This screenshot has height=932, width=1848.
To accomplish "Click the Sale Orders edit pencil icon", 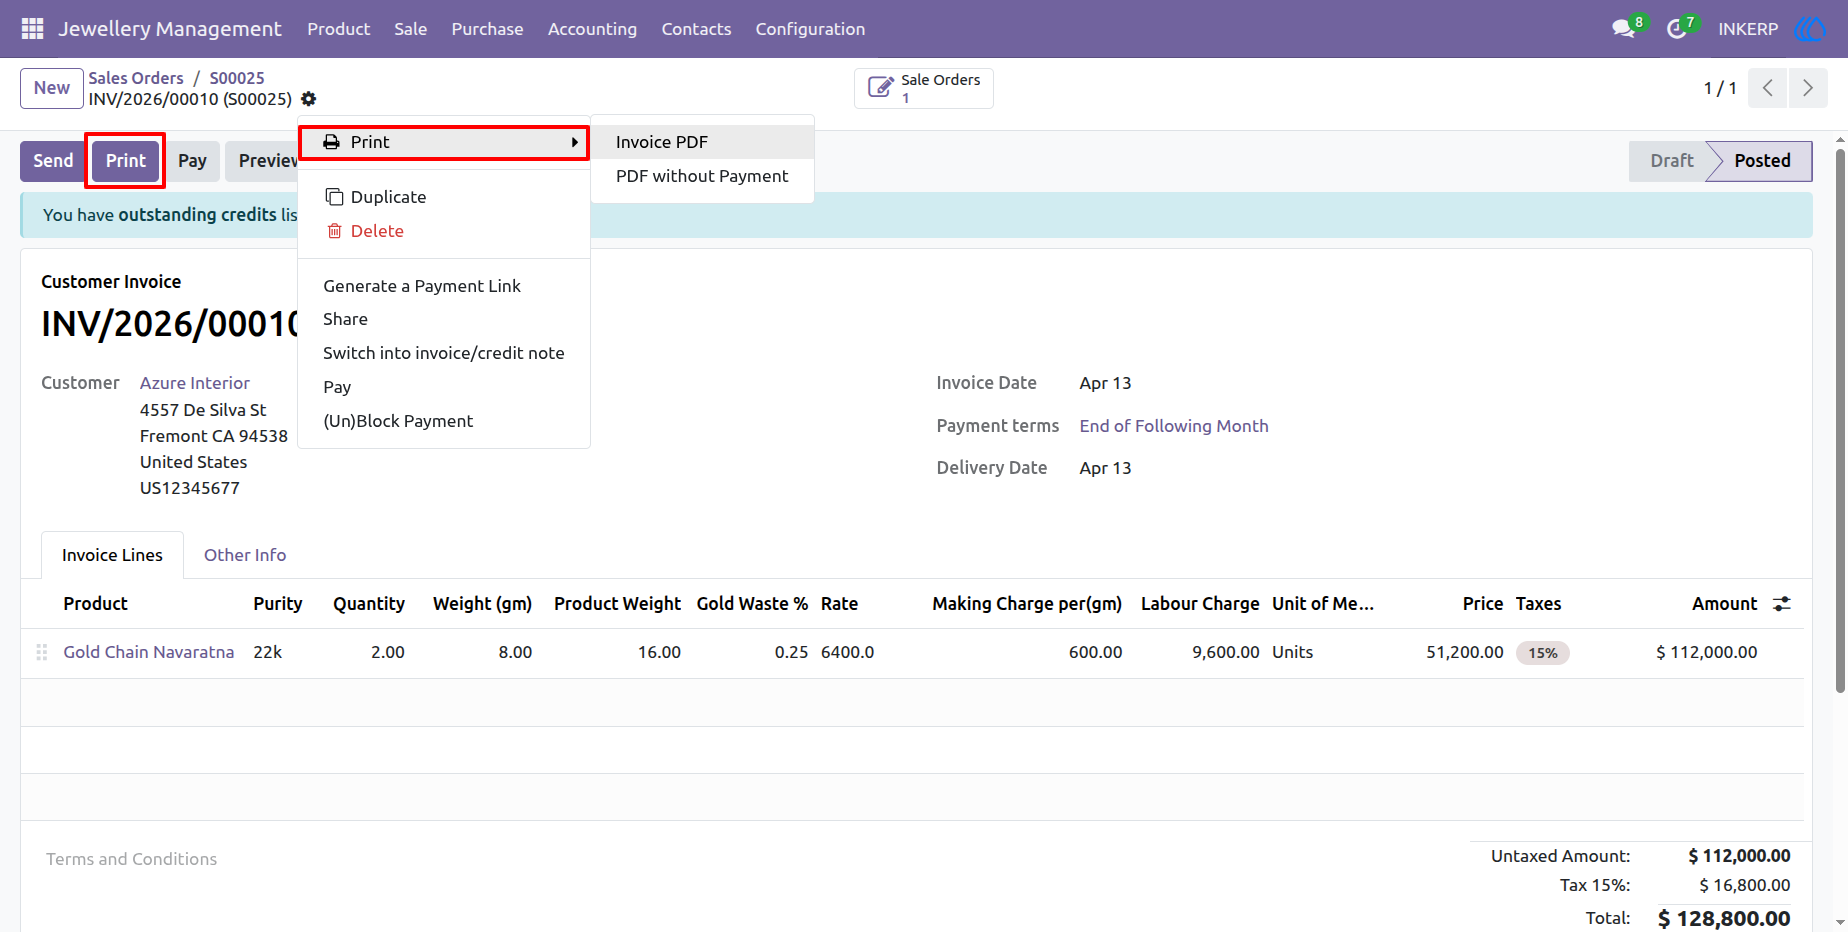I will [880, 88].
